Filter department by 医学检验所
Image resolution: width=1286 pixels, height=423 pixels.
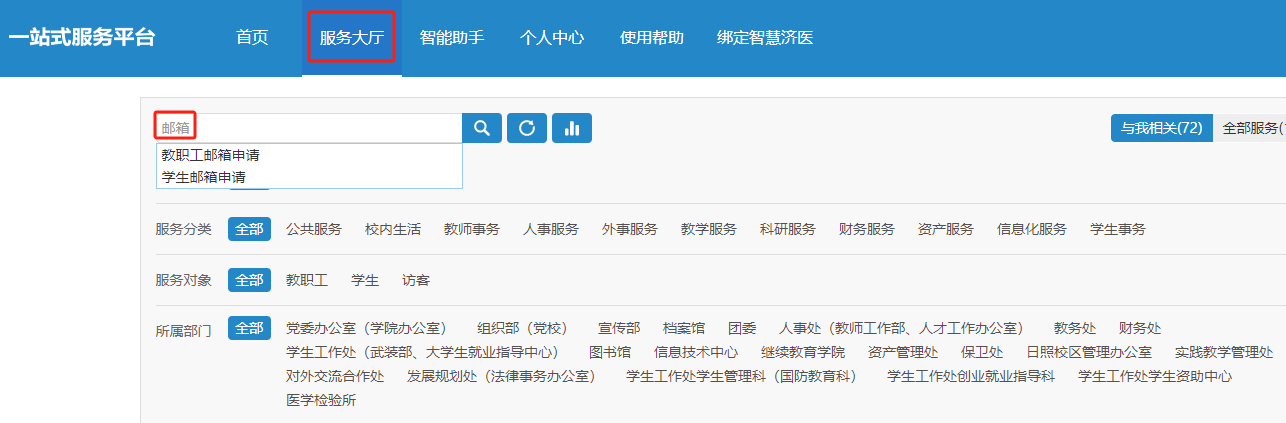[321, 400]
